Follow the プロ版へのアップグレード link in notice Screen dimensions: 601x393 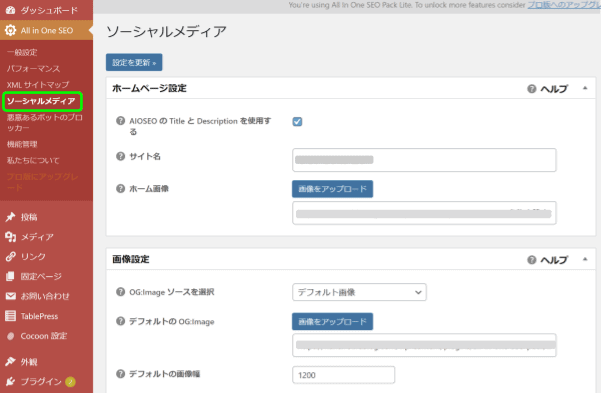point(564,5)
